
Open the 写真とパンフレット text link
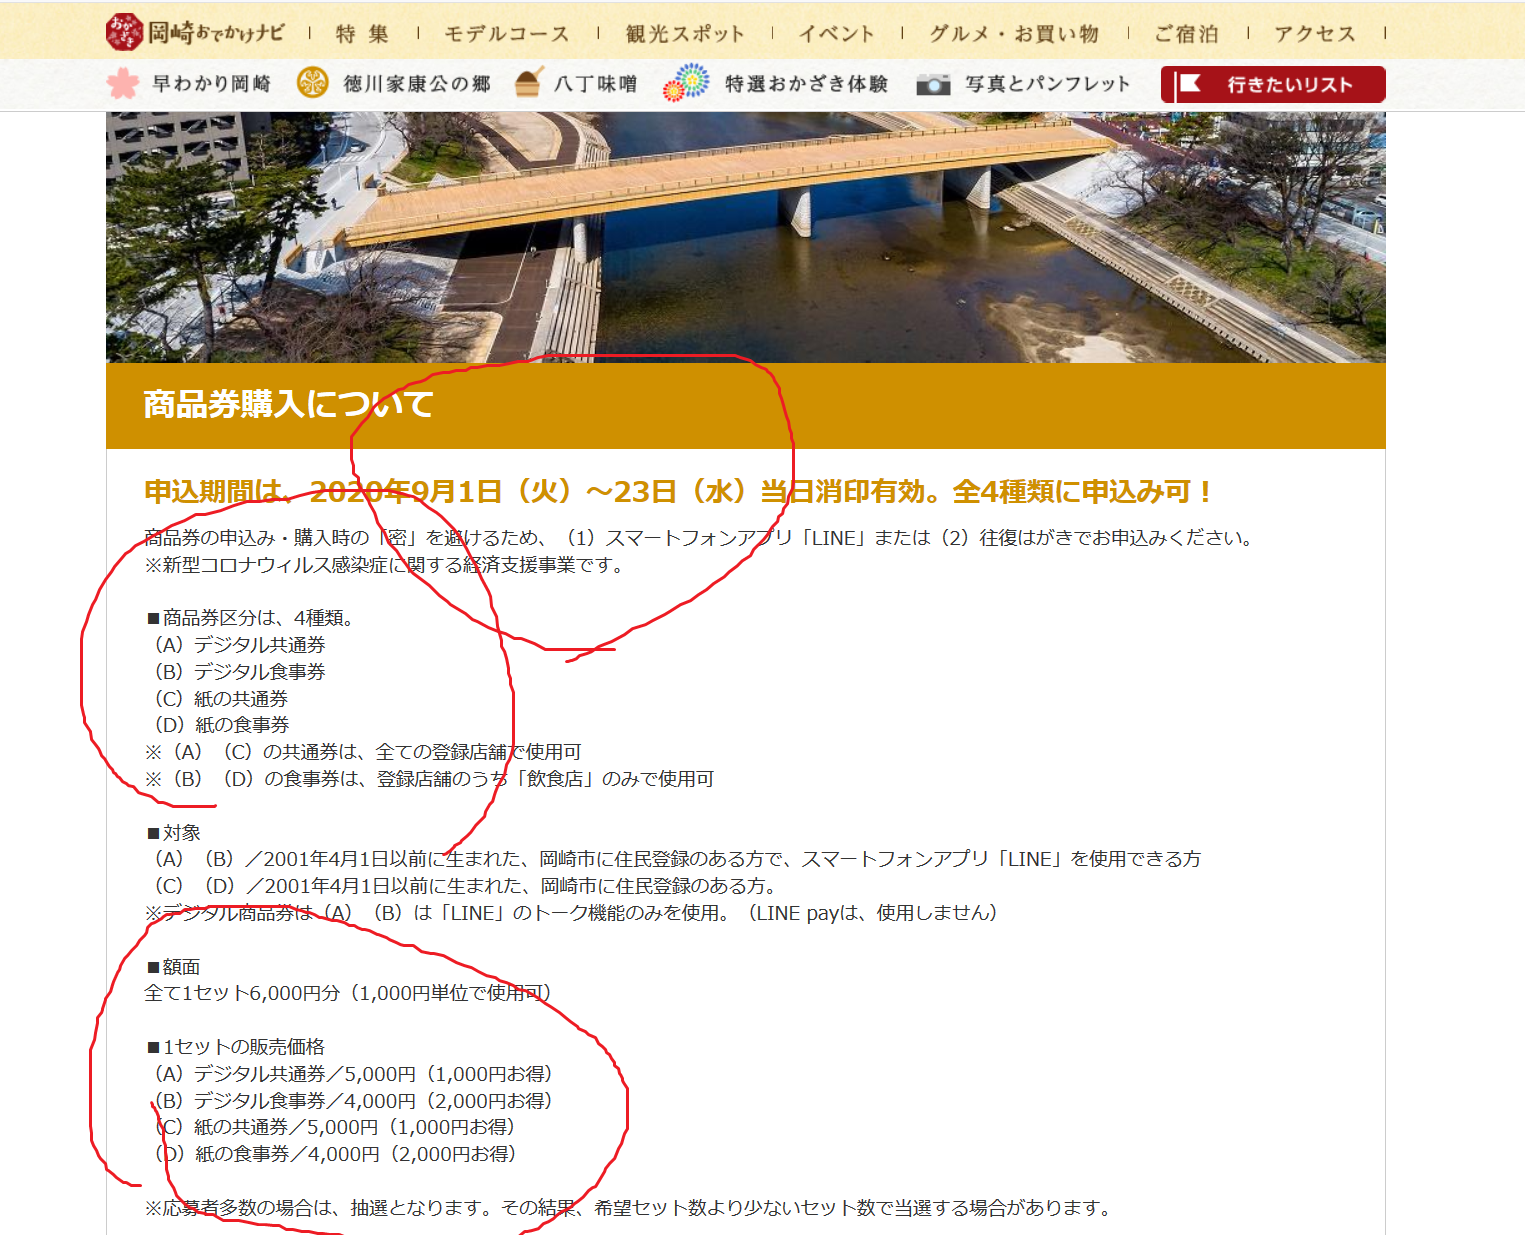pos(1047,84)
